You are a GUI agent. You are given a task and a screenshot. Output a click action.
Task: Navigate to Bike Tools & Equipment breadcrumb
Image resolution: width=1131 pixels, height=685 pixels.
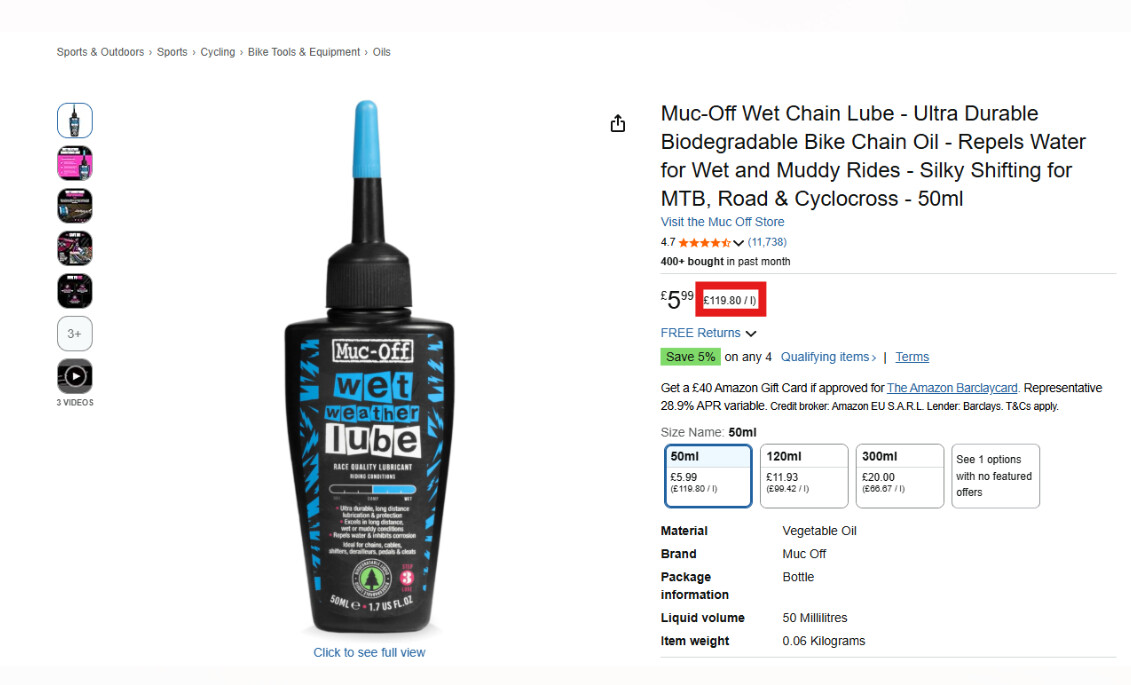click(304, 52)
